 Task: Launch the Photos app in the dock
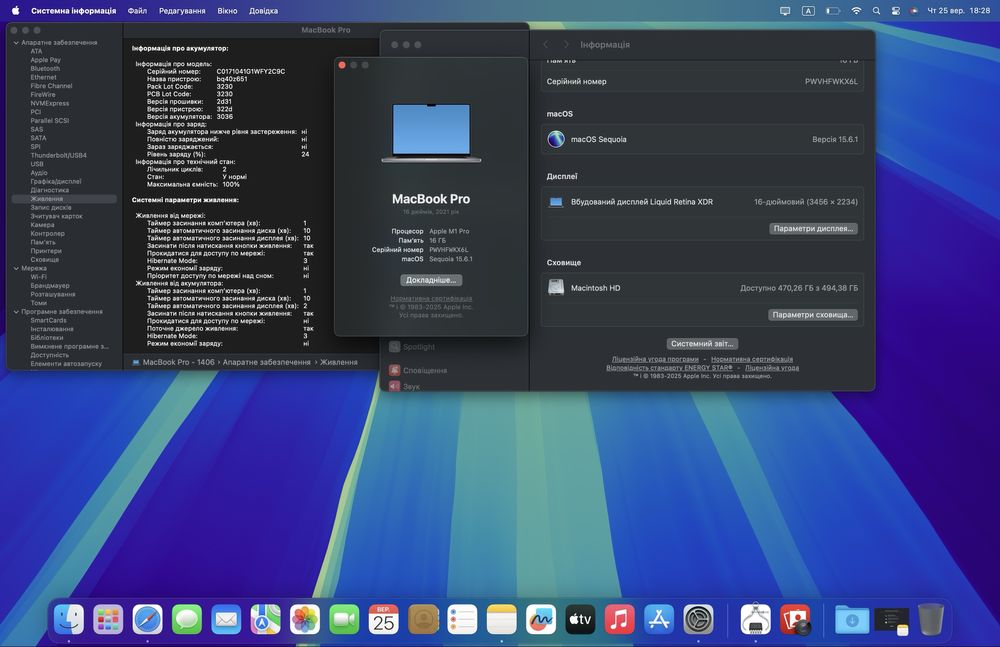(x=305, y=620)
